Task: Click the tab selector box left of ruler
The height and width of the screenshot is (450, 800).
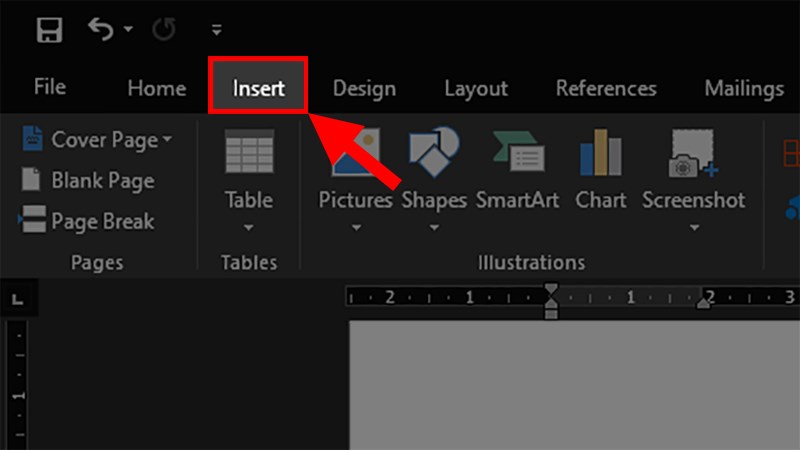Action: 17,298
